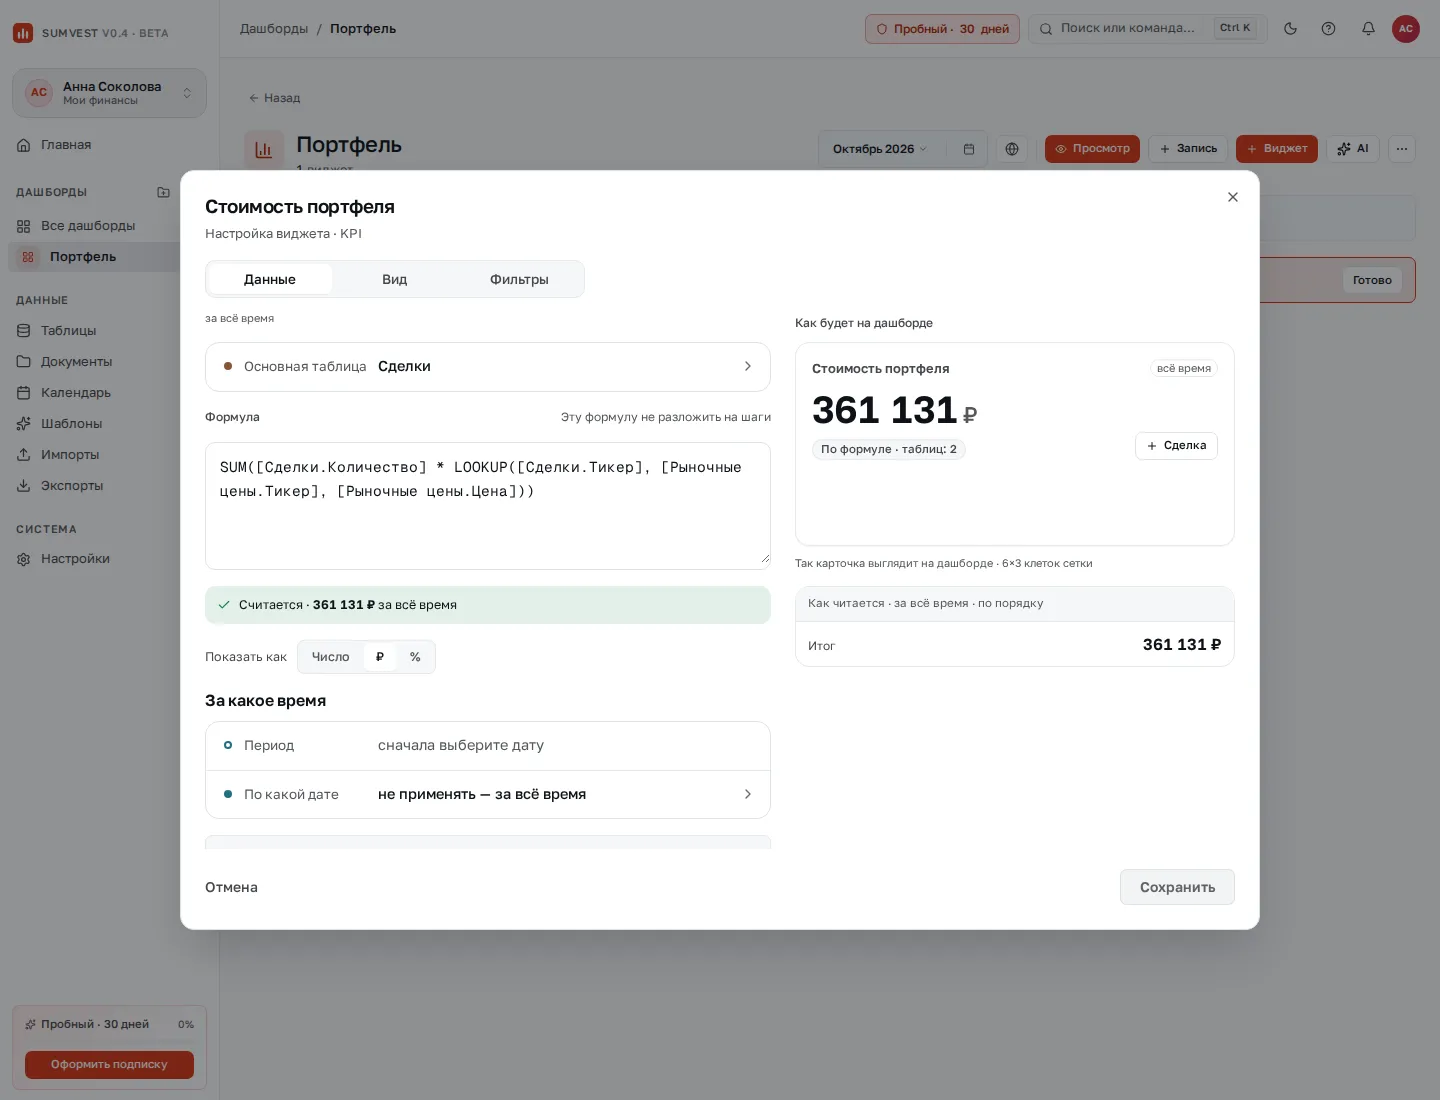The width and height of the screenshot is (1440, 1100).
Task: Click the + Сделка button in preview
Action: click(1176, 446)
